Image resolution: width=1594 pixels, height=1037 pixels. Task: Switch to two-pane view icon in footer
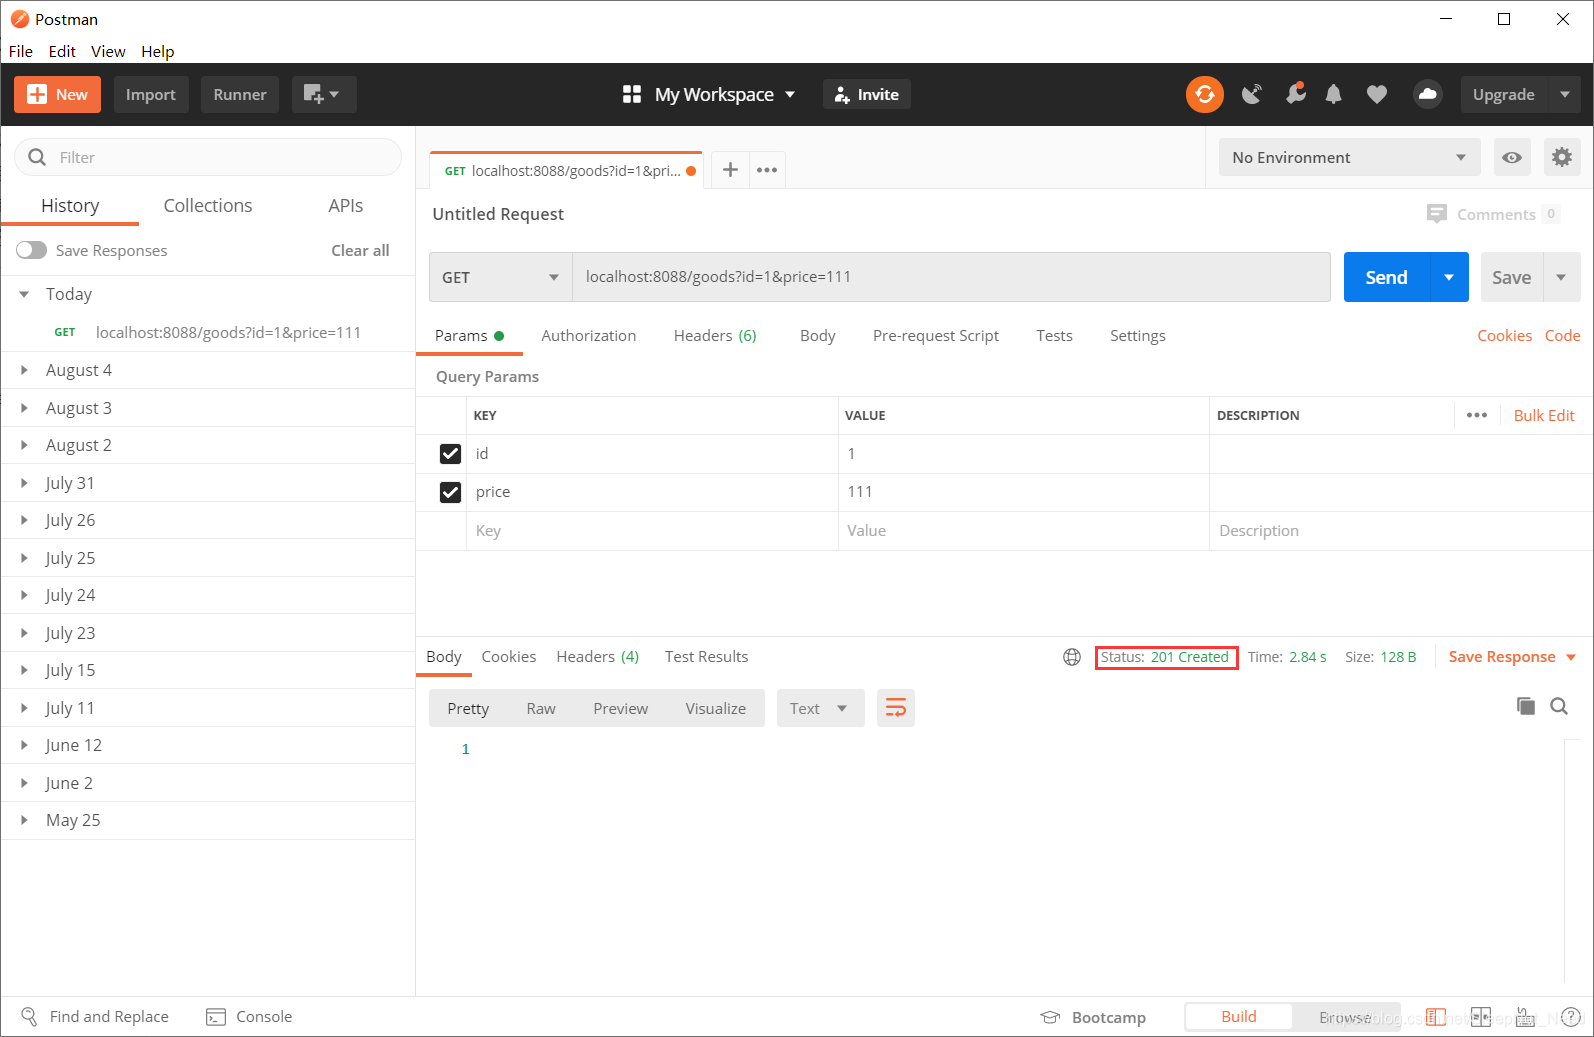[1481, 1017]
